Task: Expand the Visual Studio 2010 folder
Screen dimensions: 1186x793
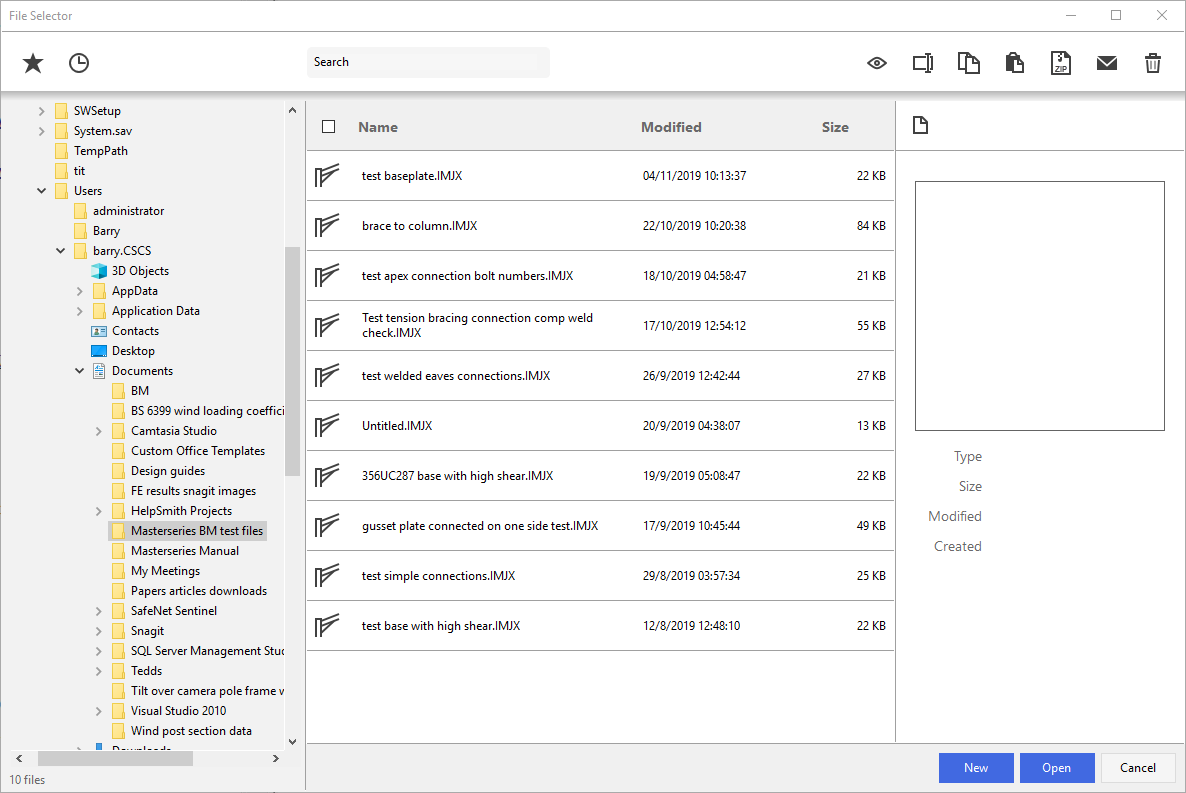Action: [x=98, y=710]
